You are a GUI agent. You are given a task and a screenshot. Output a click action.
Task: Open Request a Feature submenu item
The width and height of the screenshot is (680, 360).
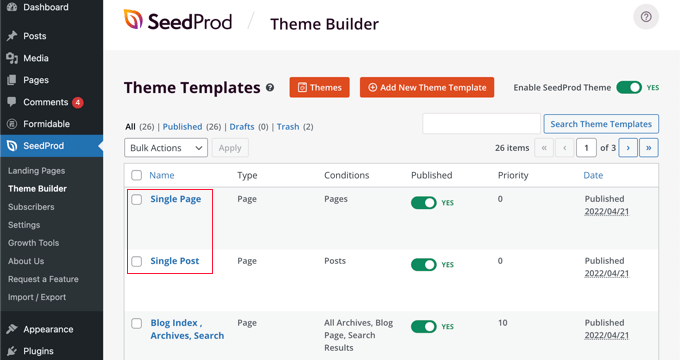43,279
